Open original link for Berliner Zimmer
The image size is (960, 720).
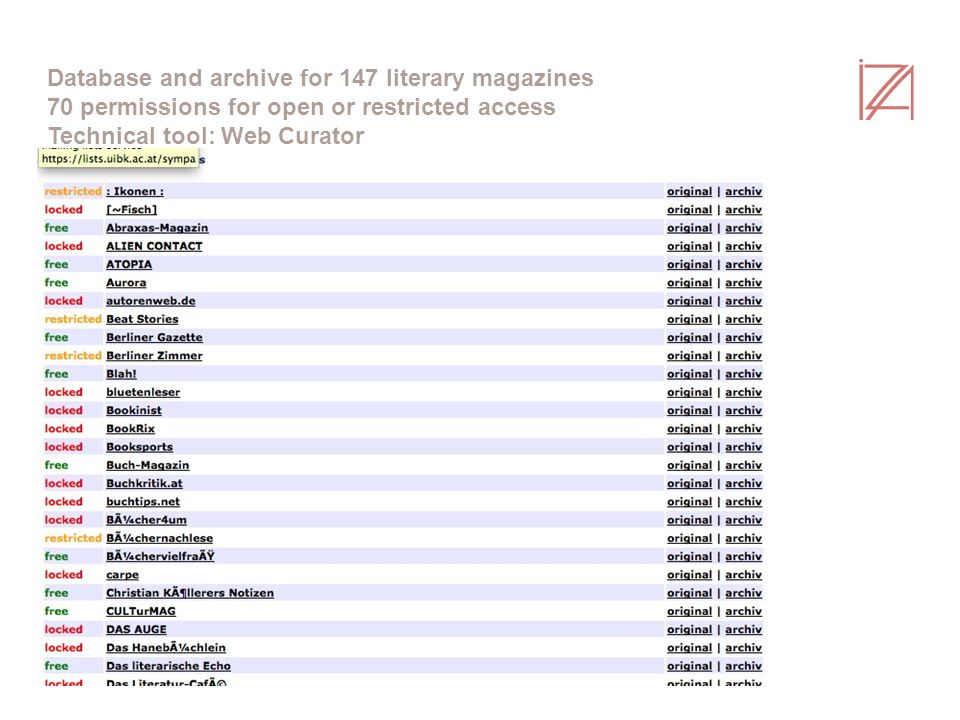tap(689, 356)
